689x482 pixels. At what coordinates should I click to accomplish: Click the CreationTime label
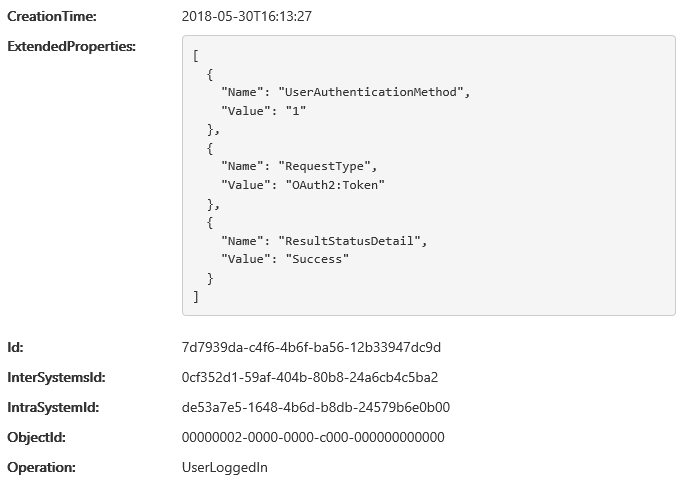52,16
